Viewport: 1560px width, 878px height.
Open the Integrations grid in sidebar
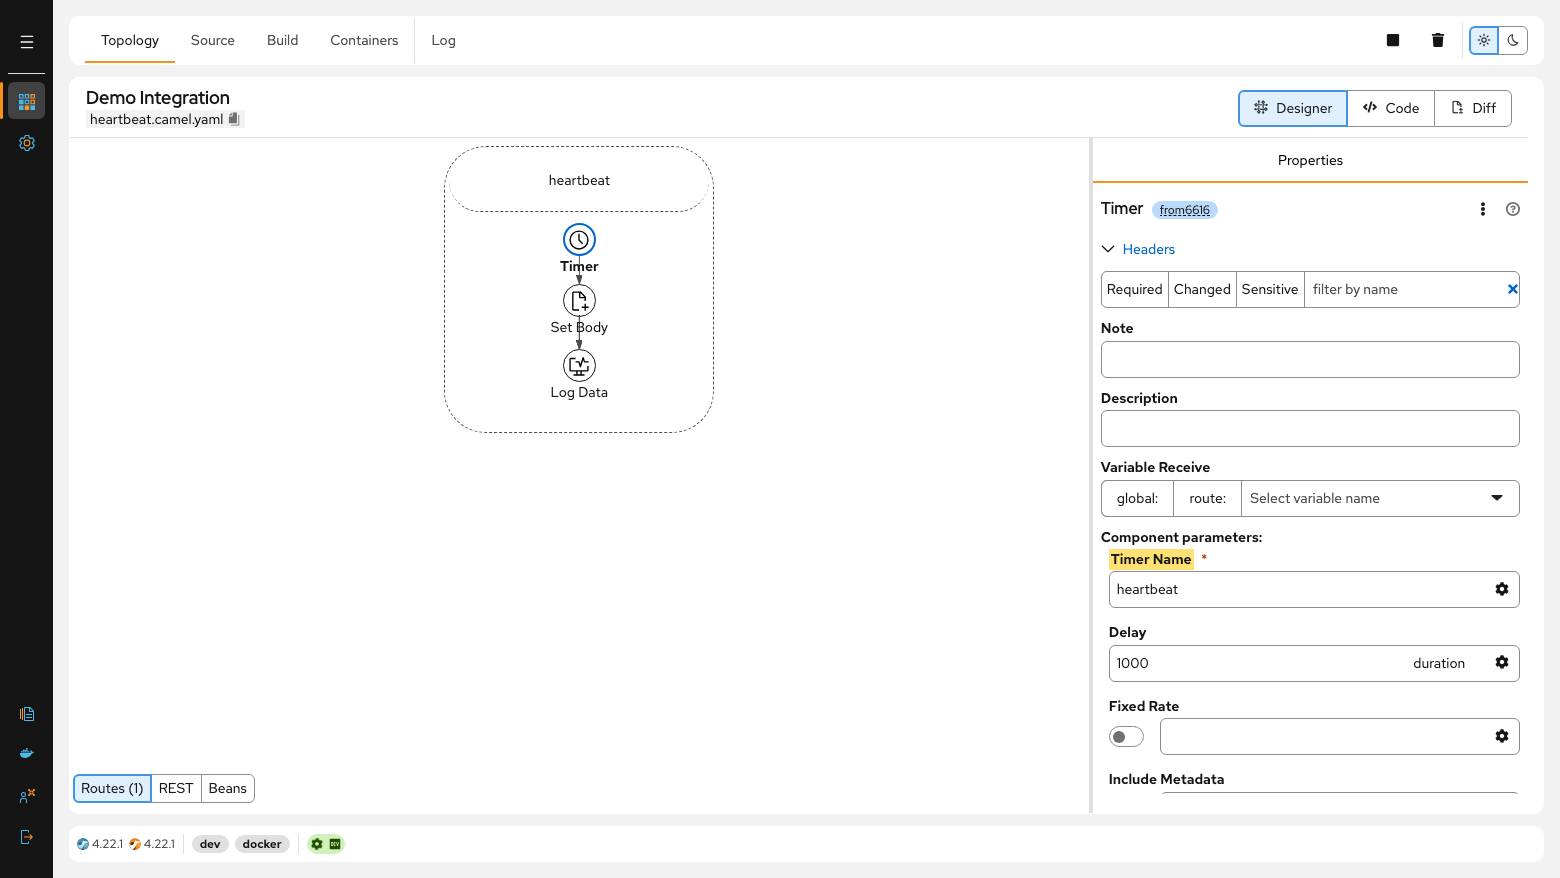click(27, 101)
